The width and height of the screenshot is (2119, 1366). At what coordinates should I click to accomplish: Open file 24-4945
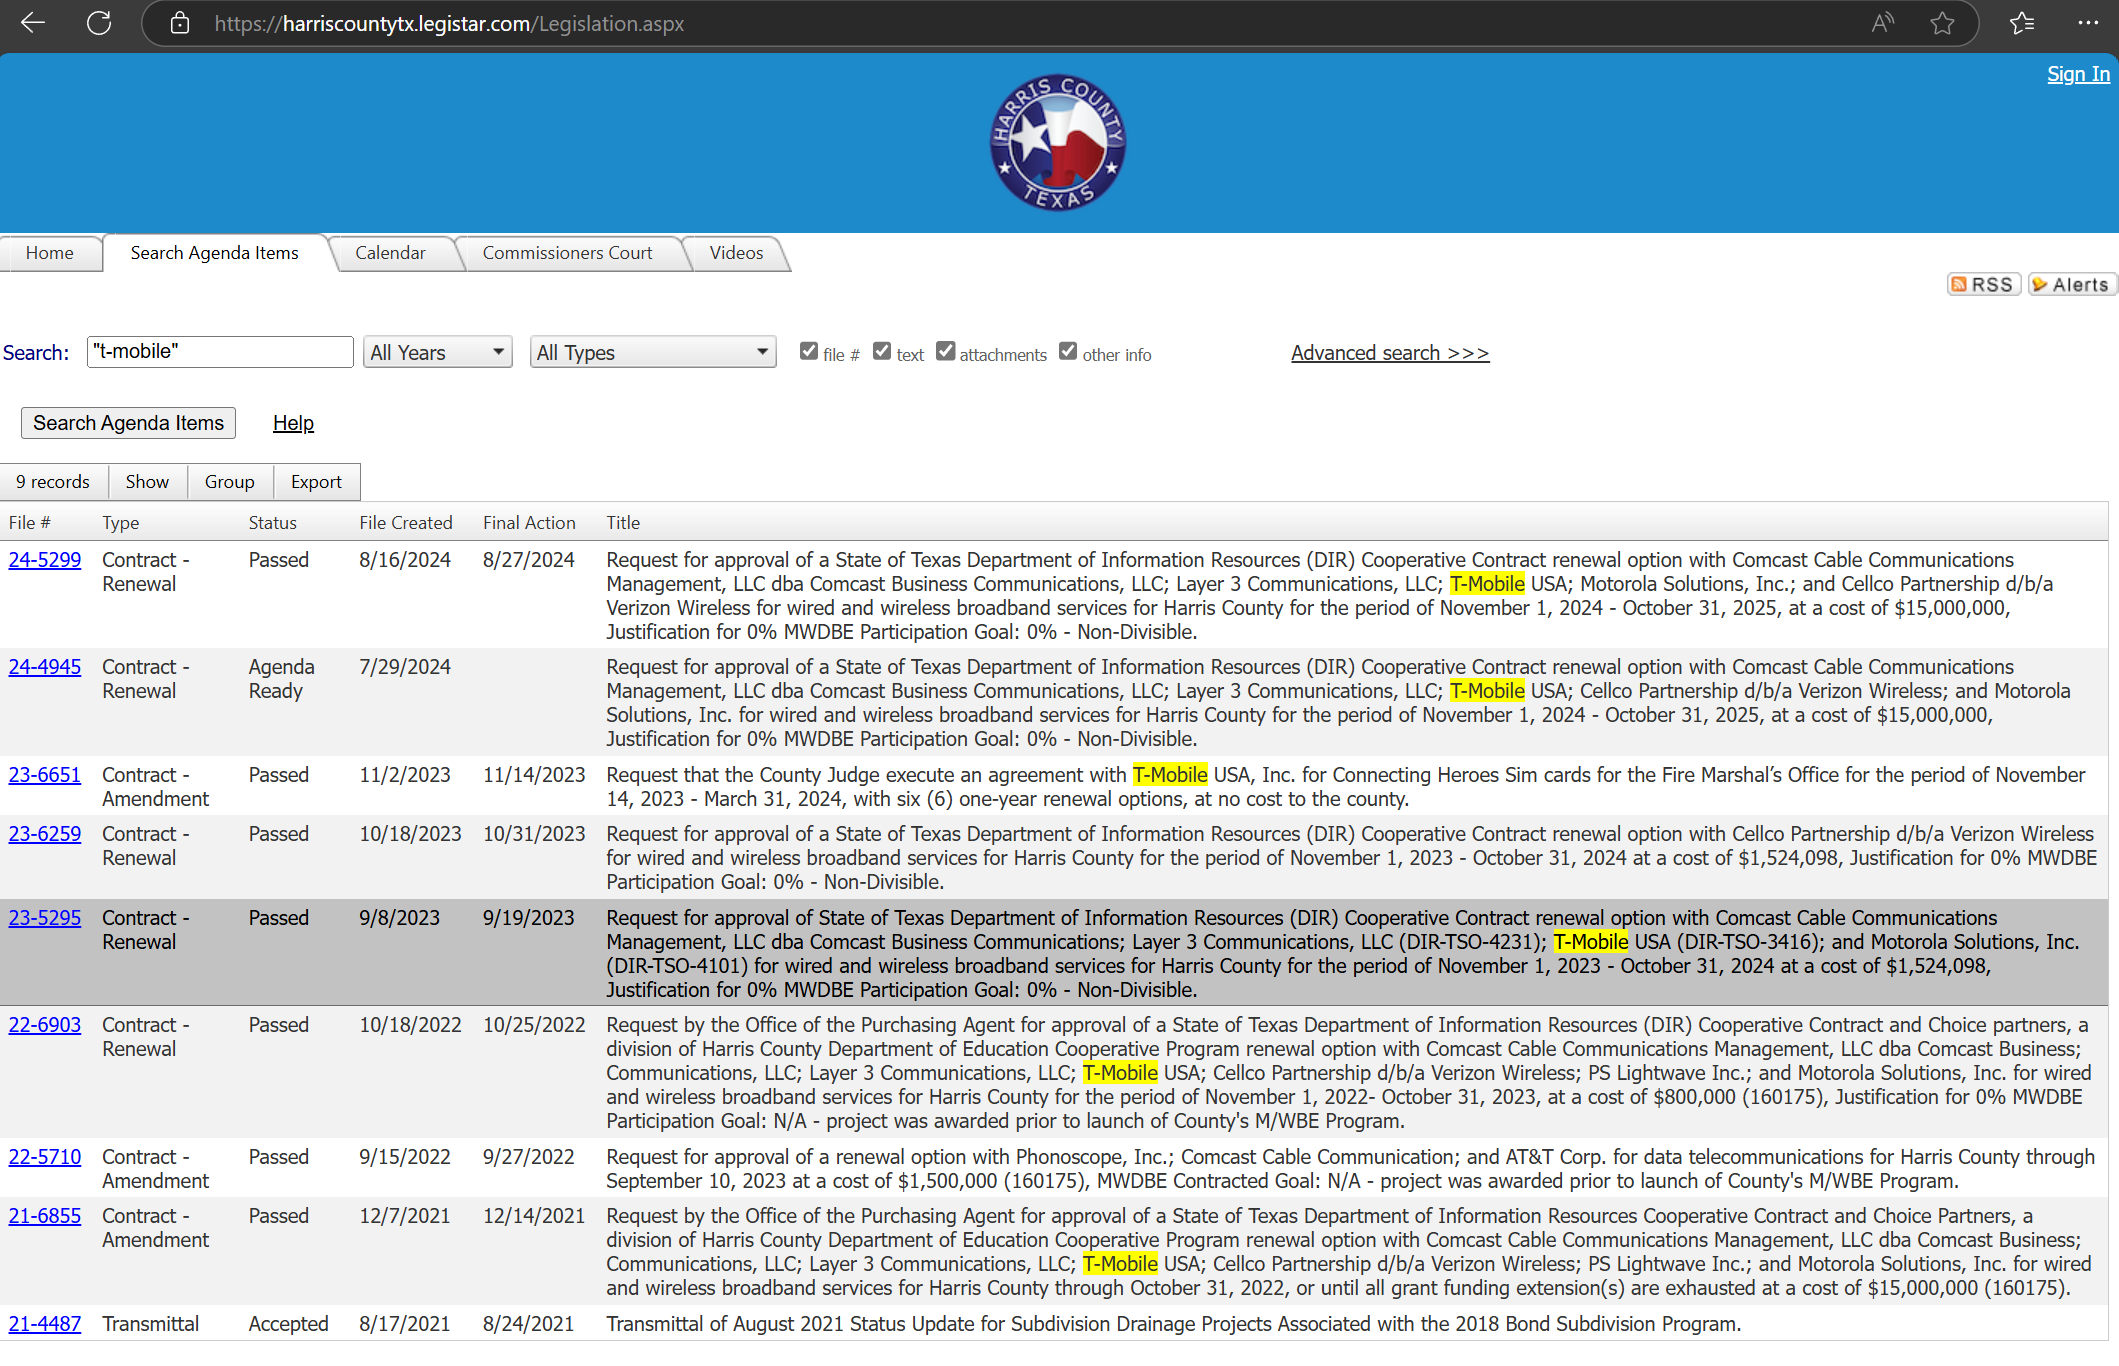click(45, 667)
